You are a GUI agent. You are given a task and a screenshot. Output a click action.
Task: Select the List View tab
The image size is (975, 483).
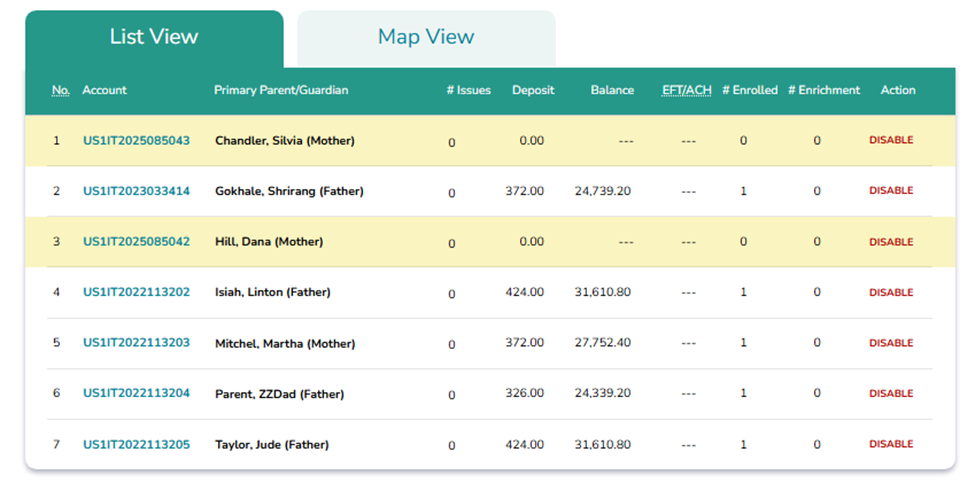pos(154,38)
